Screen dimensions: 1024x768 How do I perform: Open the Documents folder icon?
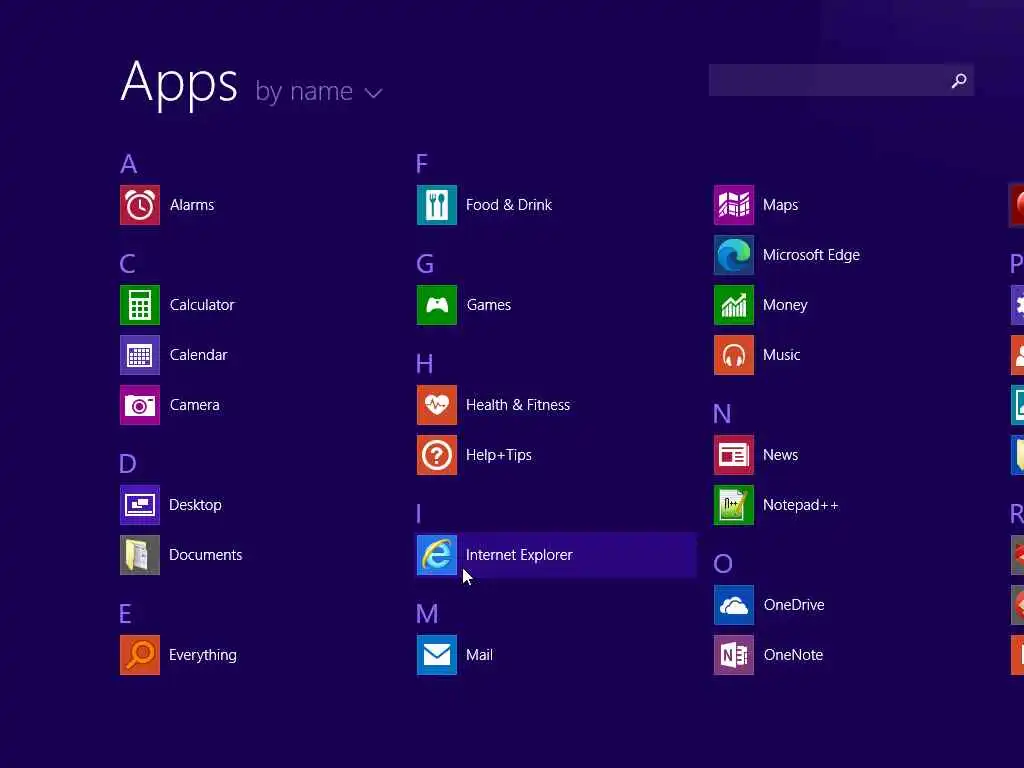coord(140,555)
